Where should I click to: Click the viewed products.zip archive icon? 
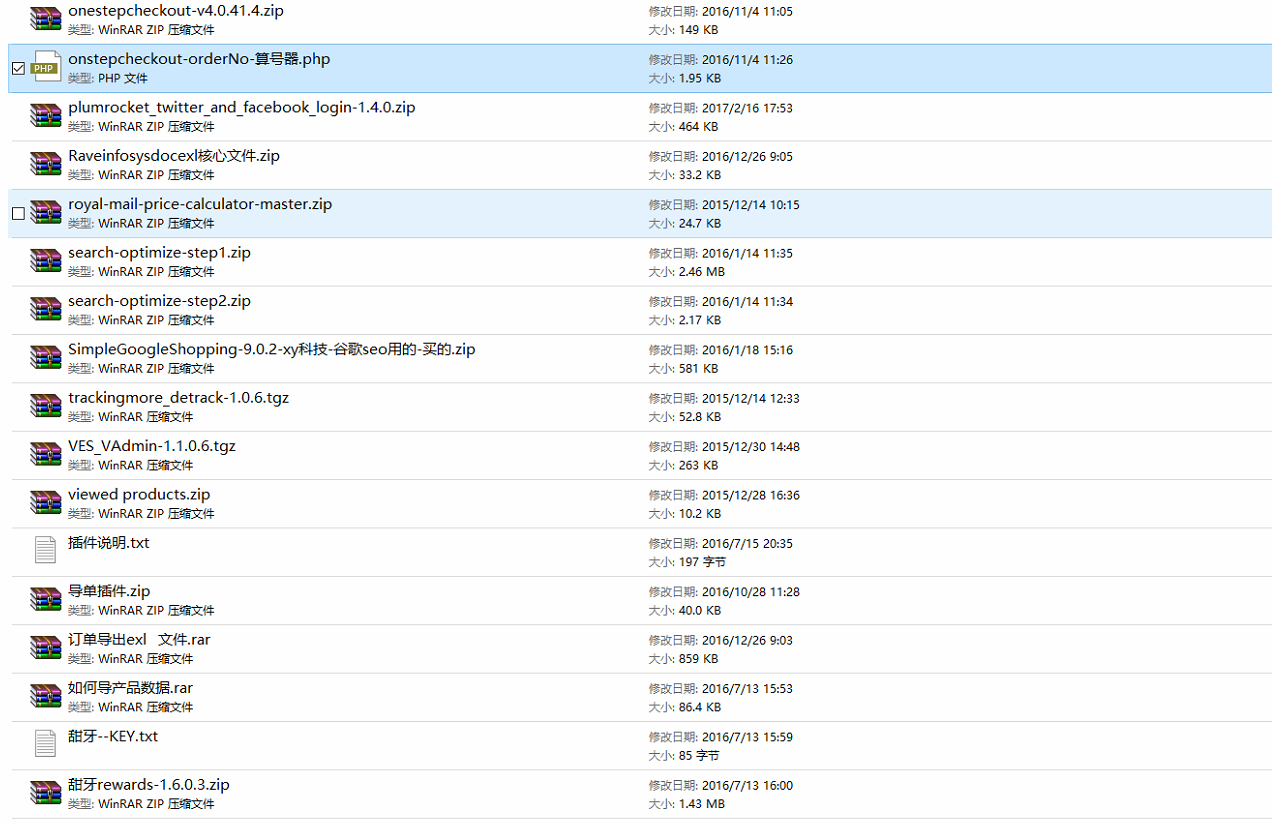click(x=46, y=503)
